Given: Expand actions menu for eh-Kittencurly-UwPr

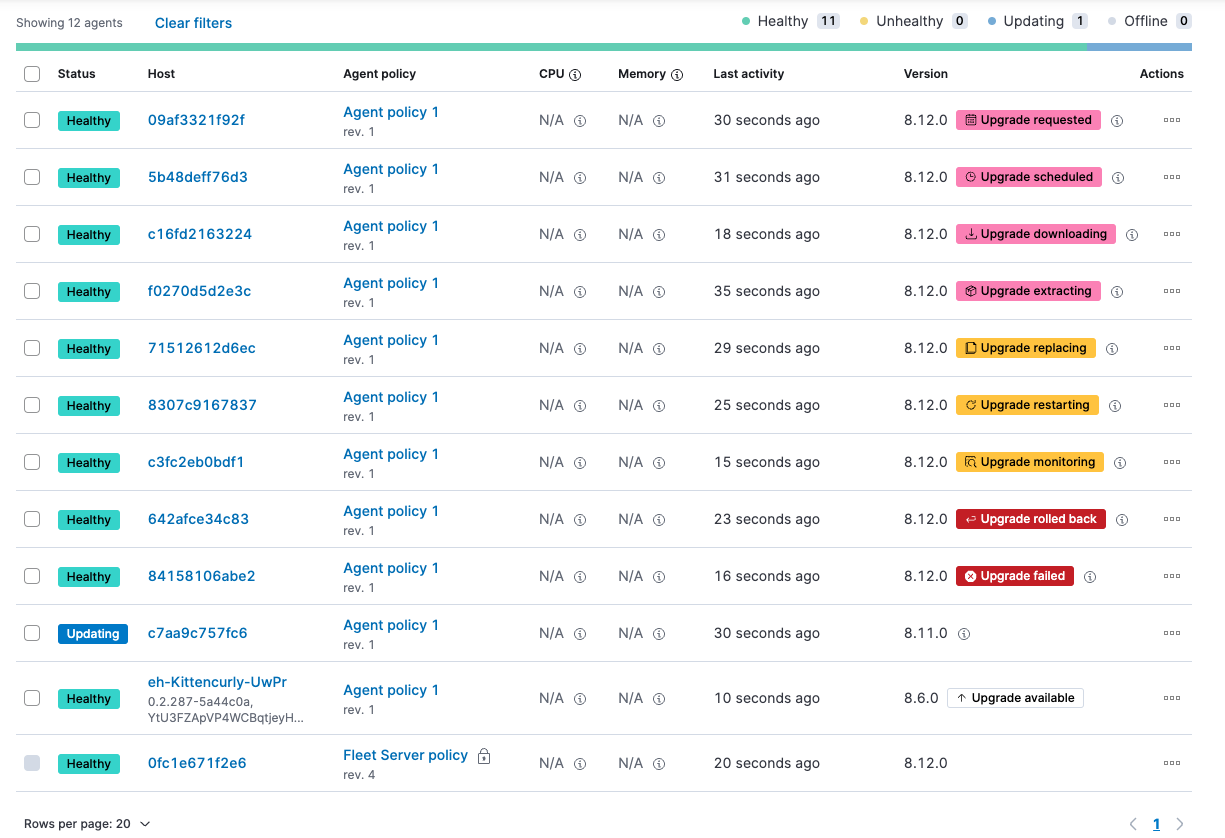Looking at the screenshot, I should [1171, 698].
